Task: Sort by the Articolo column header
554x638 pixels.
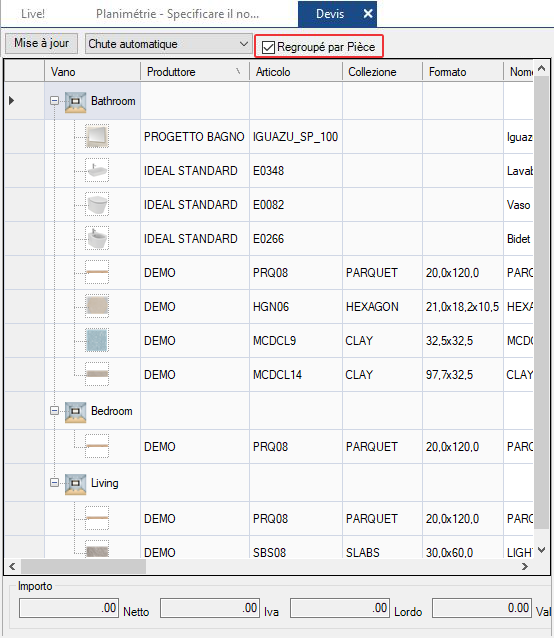Action: (296, 72)
